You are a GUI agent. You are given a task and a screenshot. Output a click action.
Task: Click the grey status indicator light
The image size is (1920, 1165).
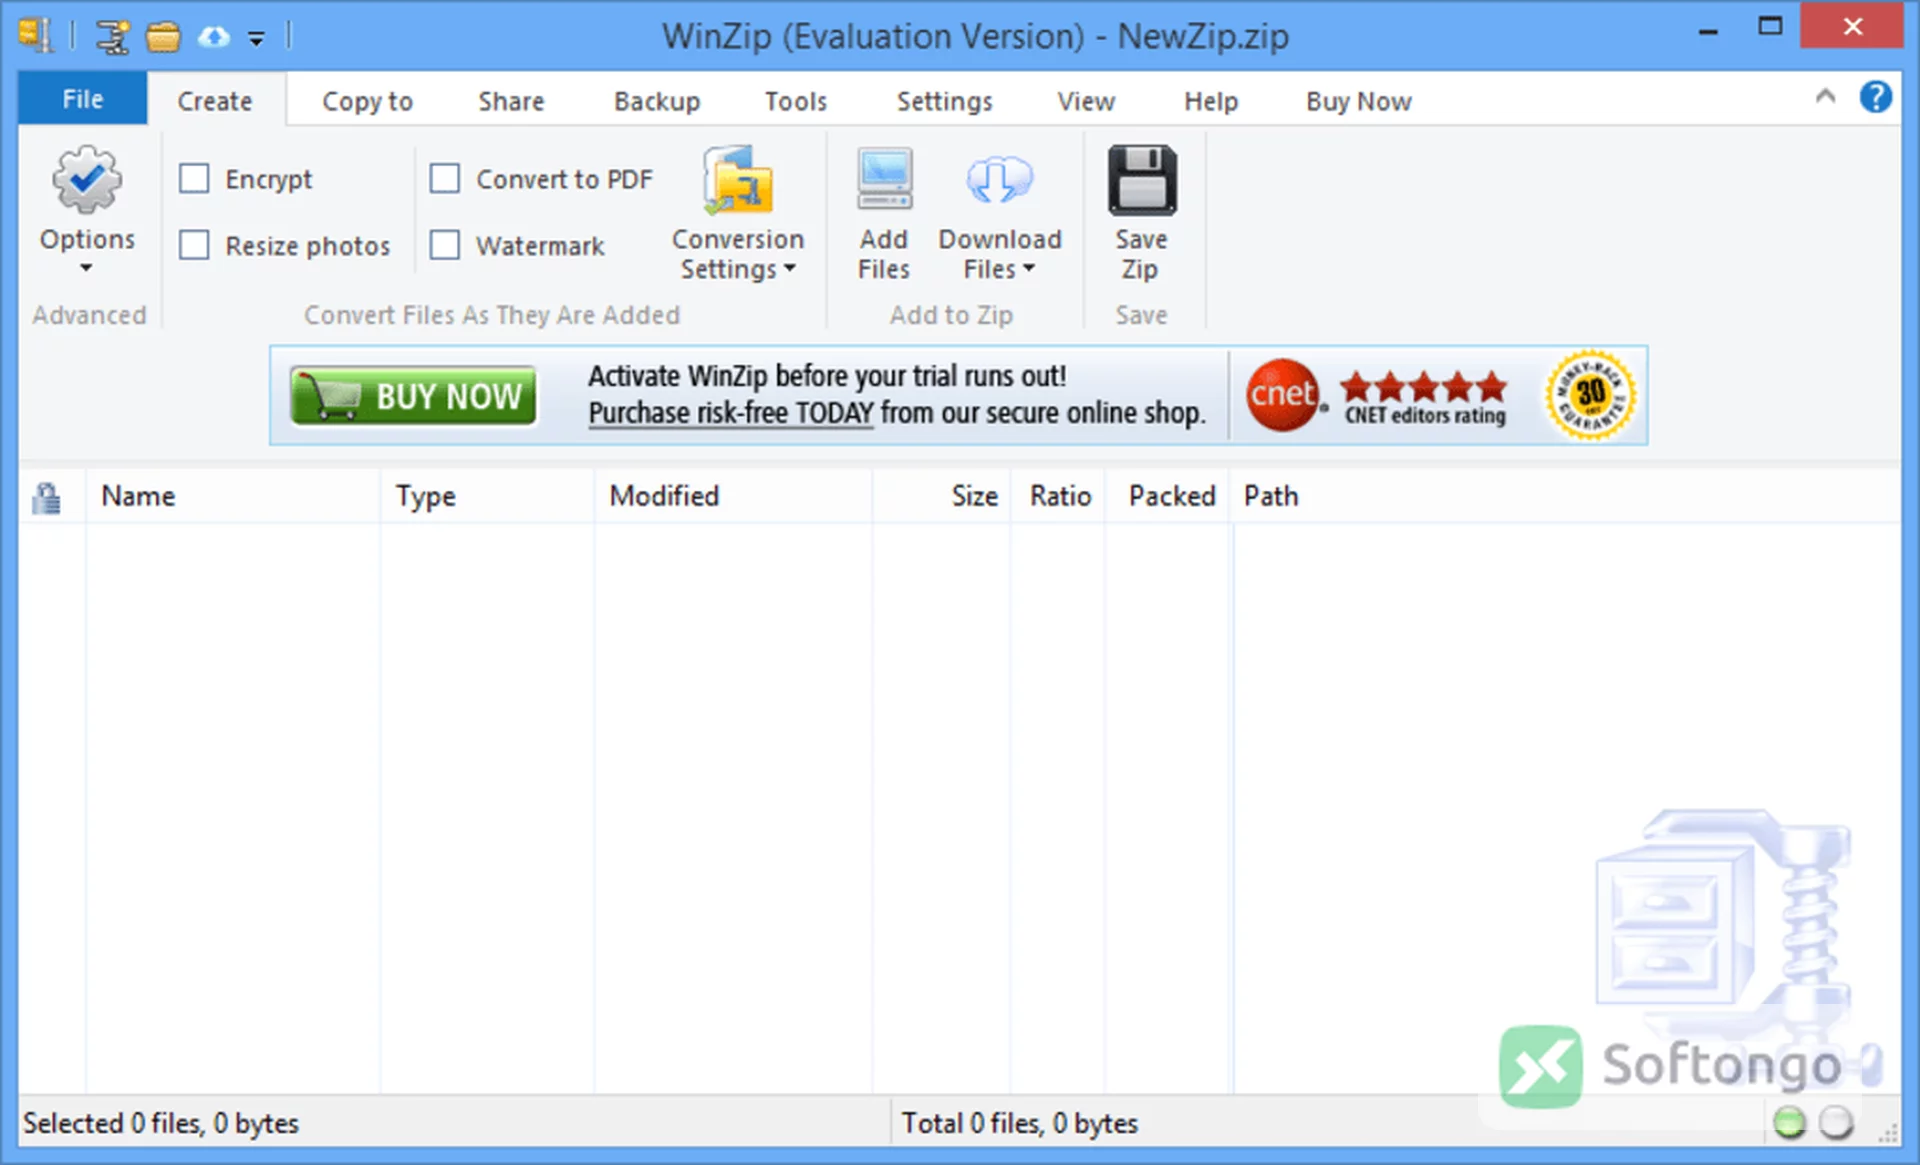1836,1123
